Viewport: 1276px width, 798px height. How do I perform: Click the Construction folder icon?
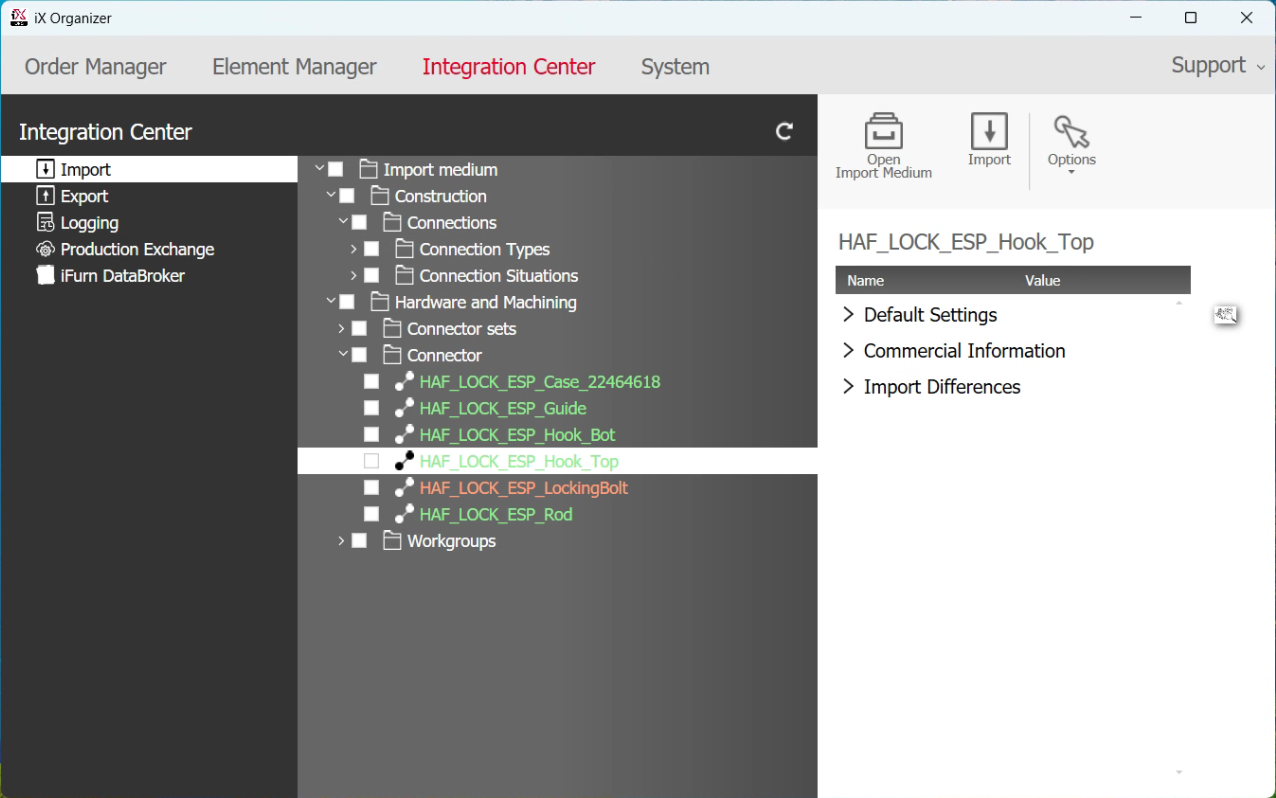pyautogui.click(x=380, y=196)
